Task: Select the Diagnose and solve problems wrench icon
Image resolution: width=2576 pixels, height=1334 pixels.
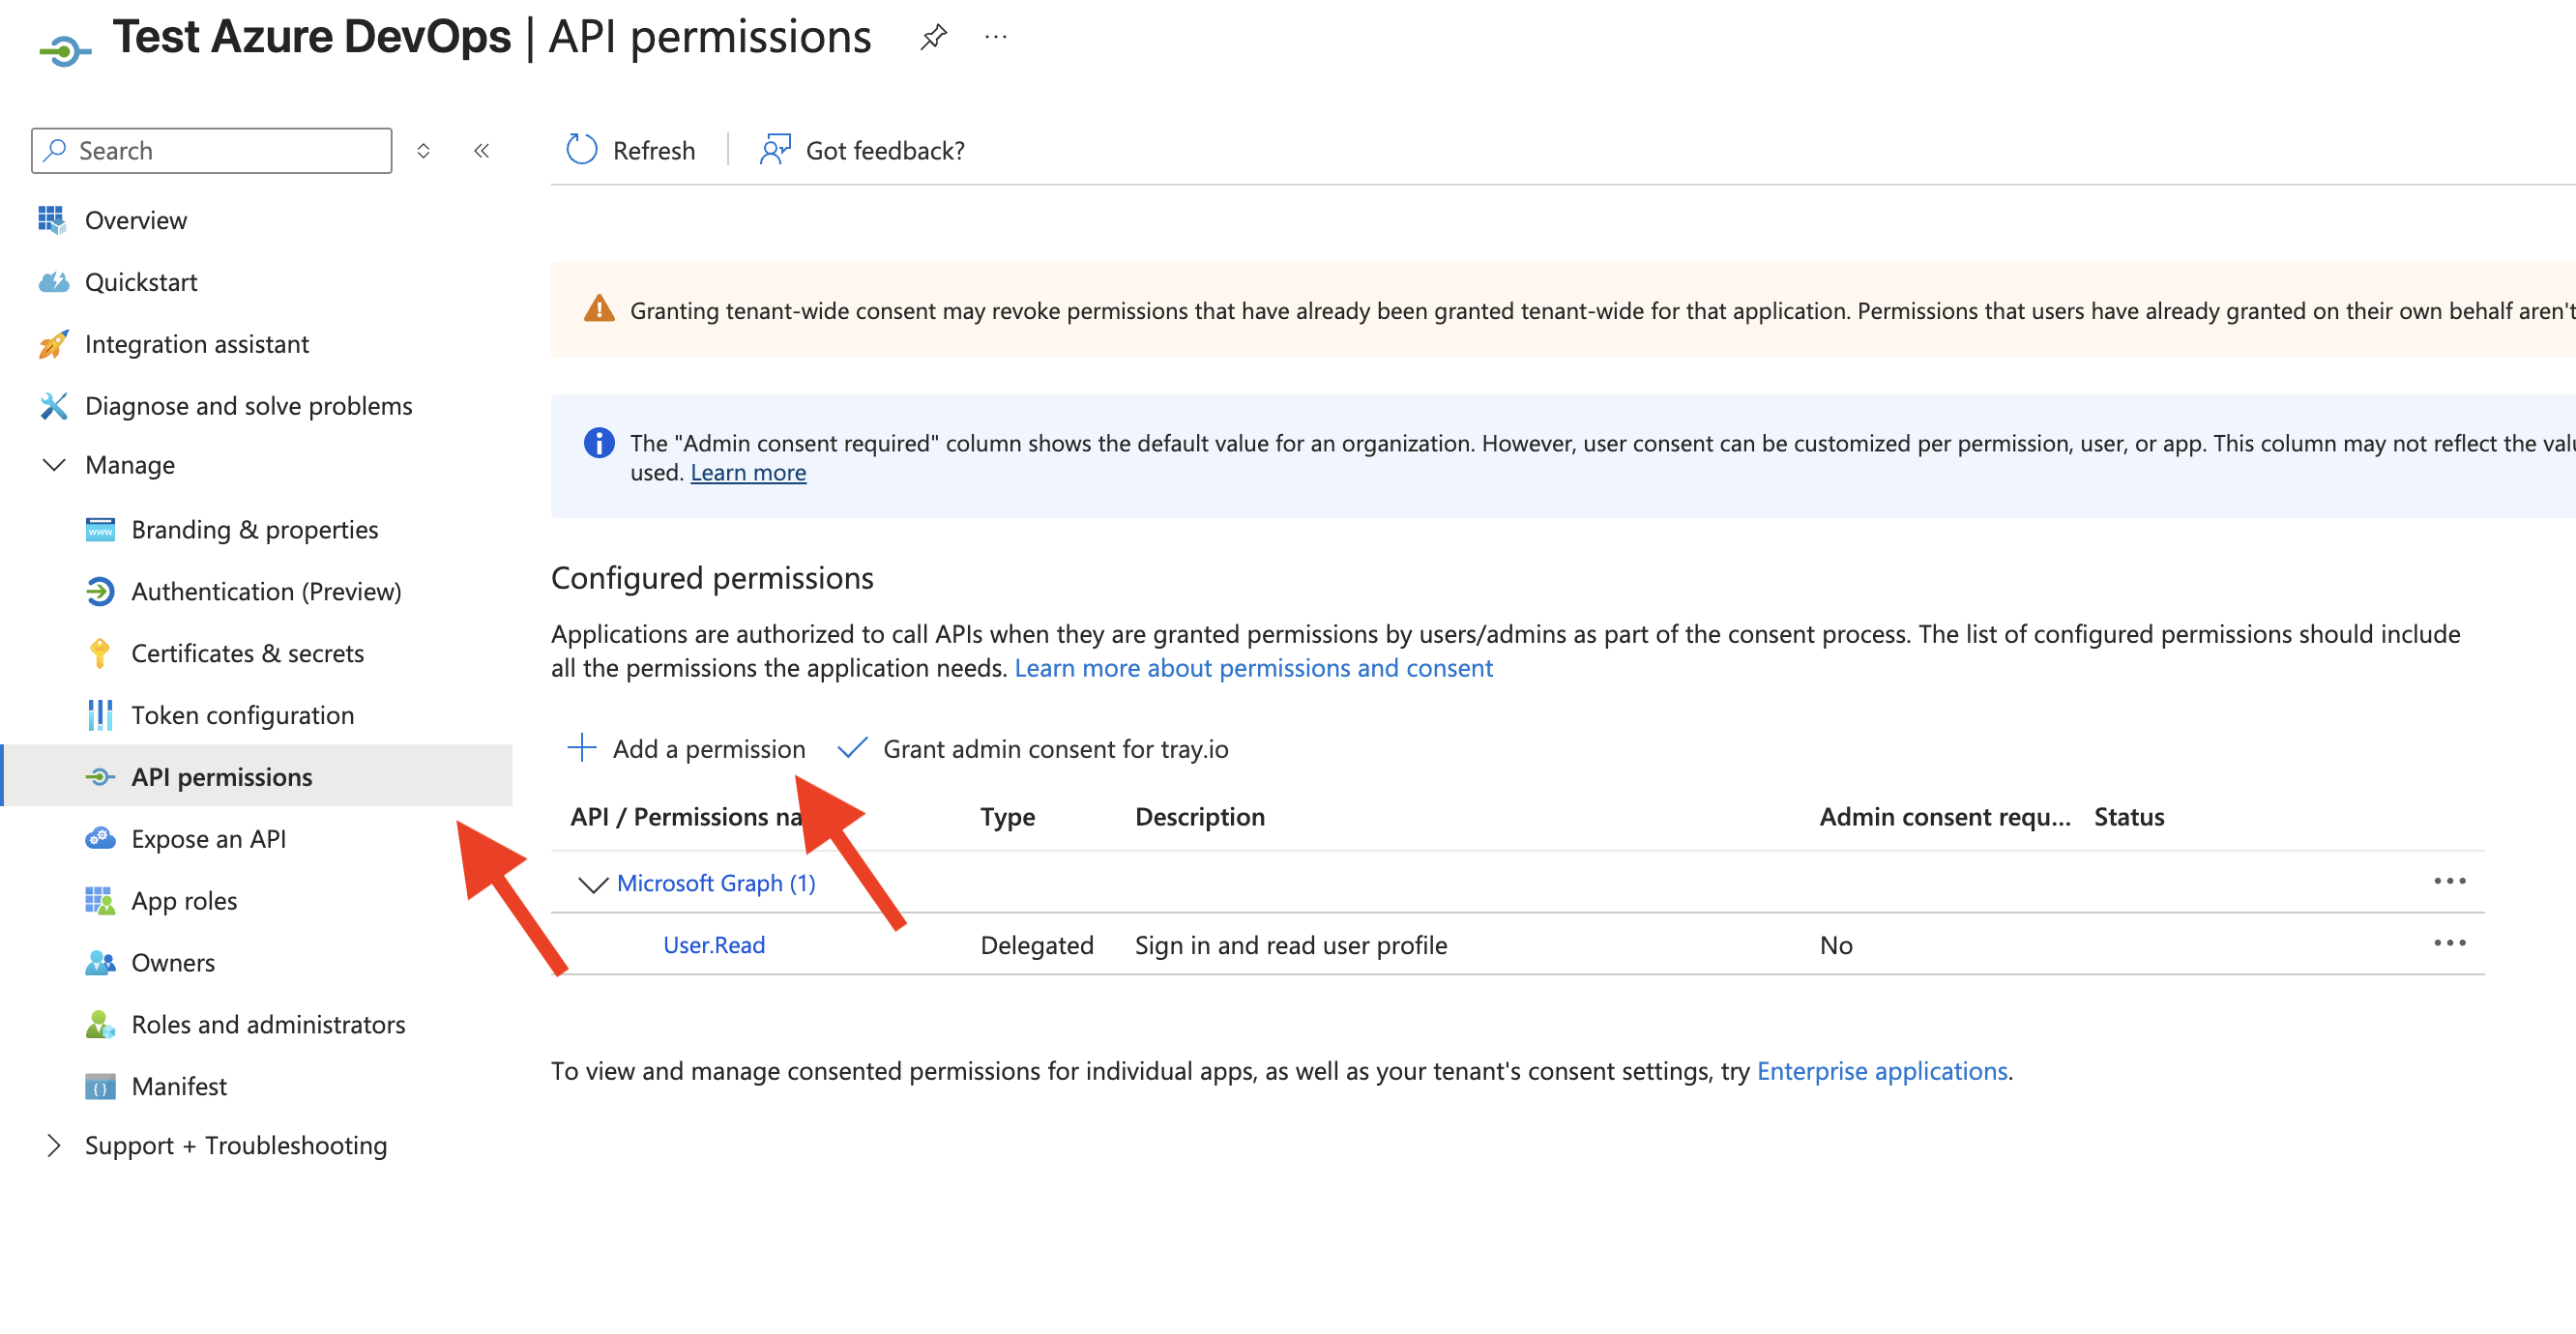Action: click(53, 406)
